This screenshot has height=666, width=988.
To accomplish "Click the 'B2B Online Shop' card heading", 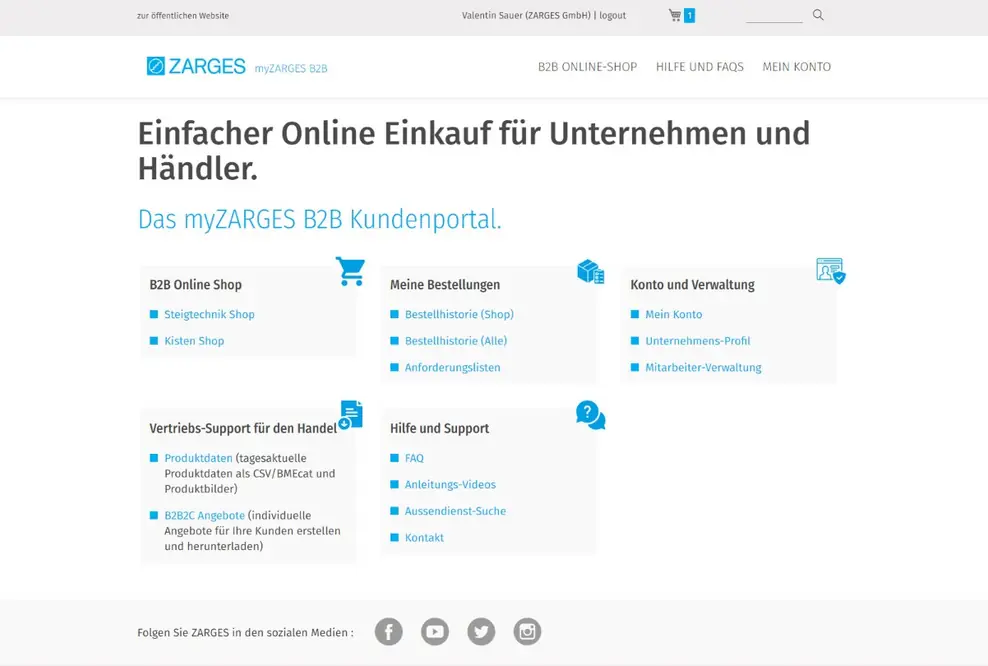I will click(195, 285).
